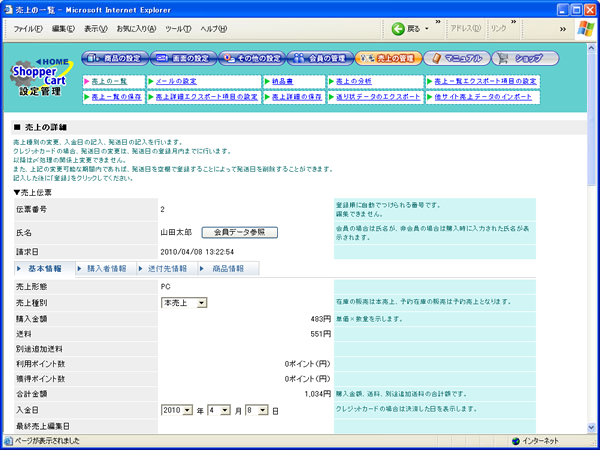This screenshot has height=450, width=600.
Task: Click the リンク toolbar label
Action: point(499,29)
